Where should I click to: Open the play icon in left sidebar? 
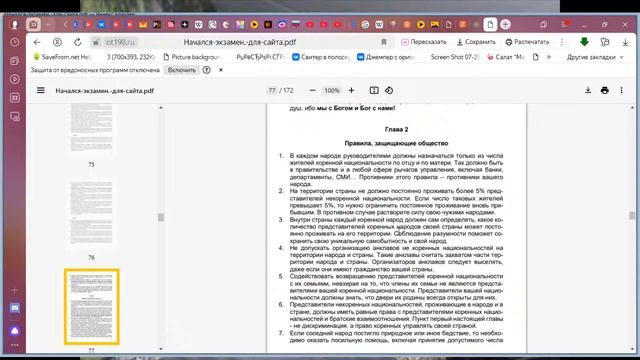[x=15, y=79]
